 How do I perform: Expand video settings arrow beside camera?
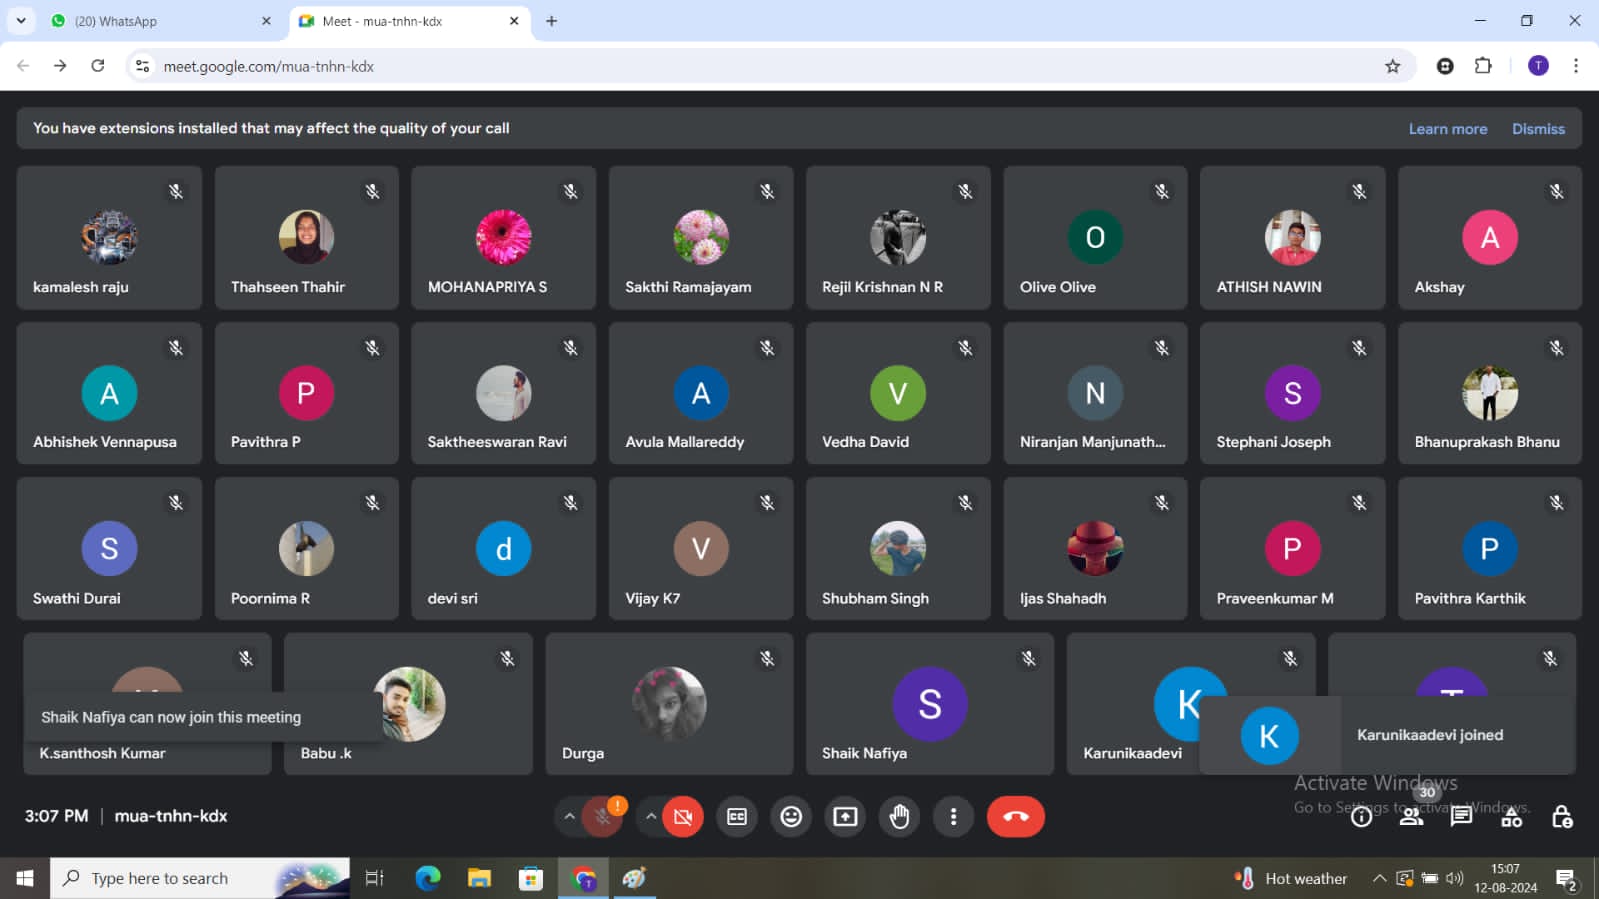point(651,817)
